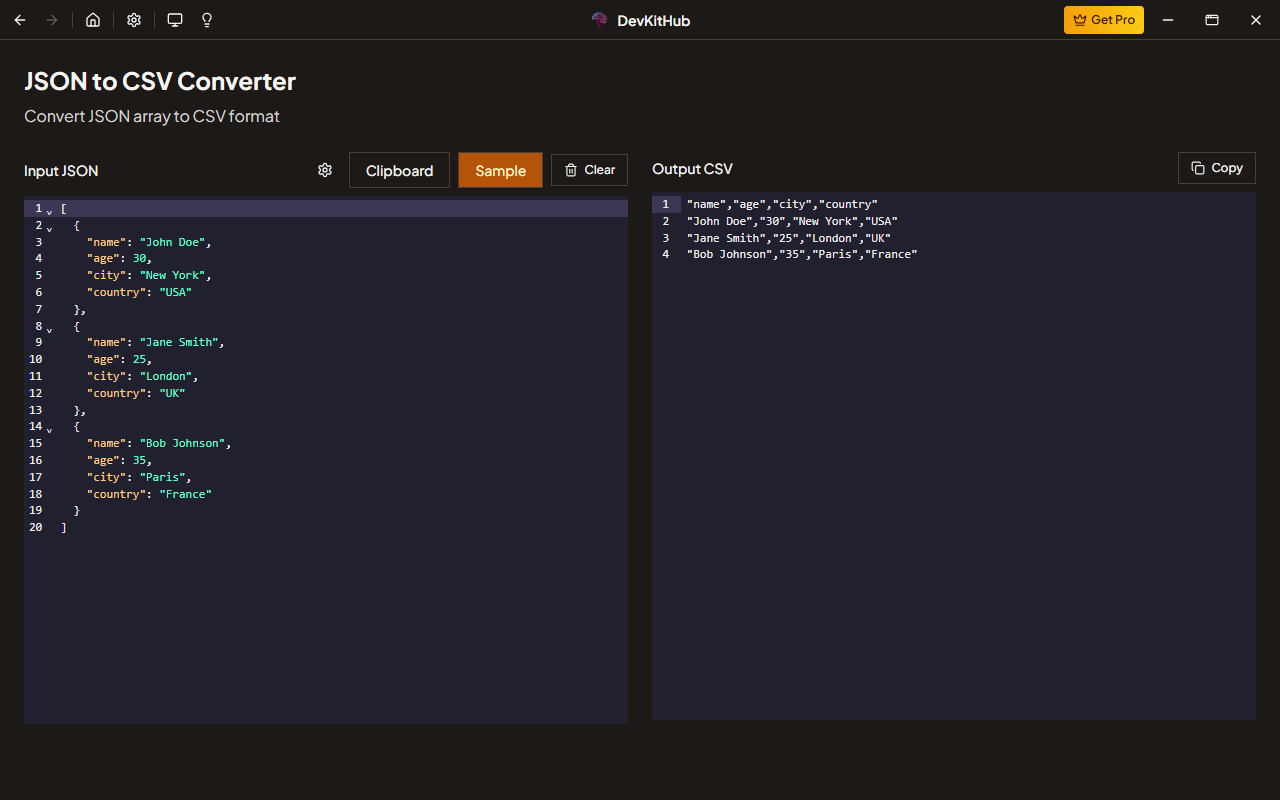Click the DevKitHub brain logo
Viewport: 1280px width, 800px height.
tap(600, 20)
